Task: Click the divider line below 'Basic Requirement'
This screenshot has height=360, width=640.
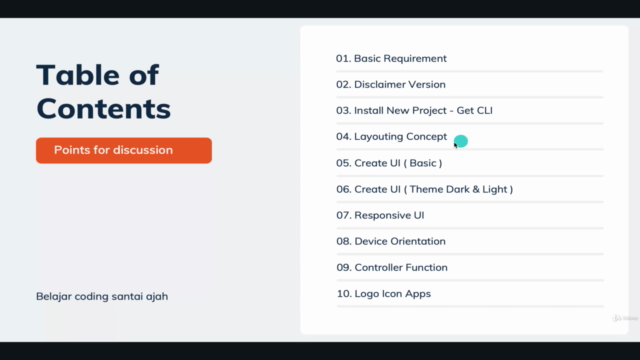Action: [x=470, y=71]
